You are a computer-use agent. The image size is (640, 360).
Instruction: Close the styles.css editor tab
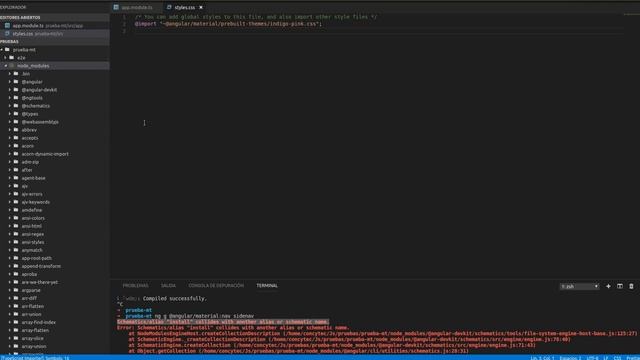point(201,7)
